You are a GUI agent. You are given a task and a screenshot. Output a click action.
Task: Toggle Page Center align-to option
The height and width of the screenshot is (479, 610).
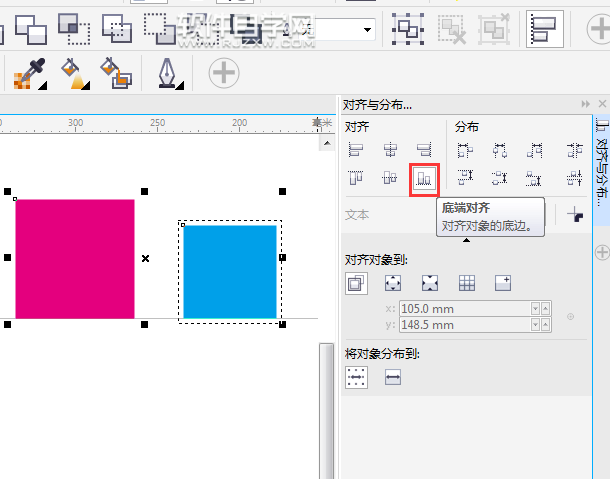click(430, 283)
